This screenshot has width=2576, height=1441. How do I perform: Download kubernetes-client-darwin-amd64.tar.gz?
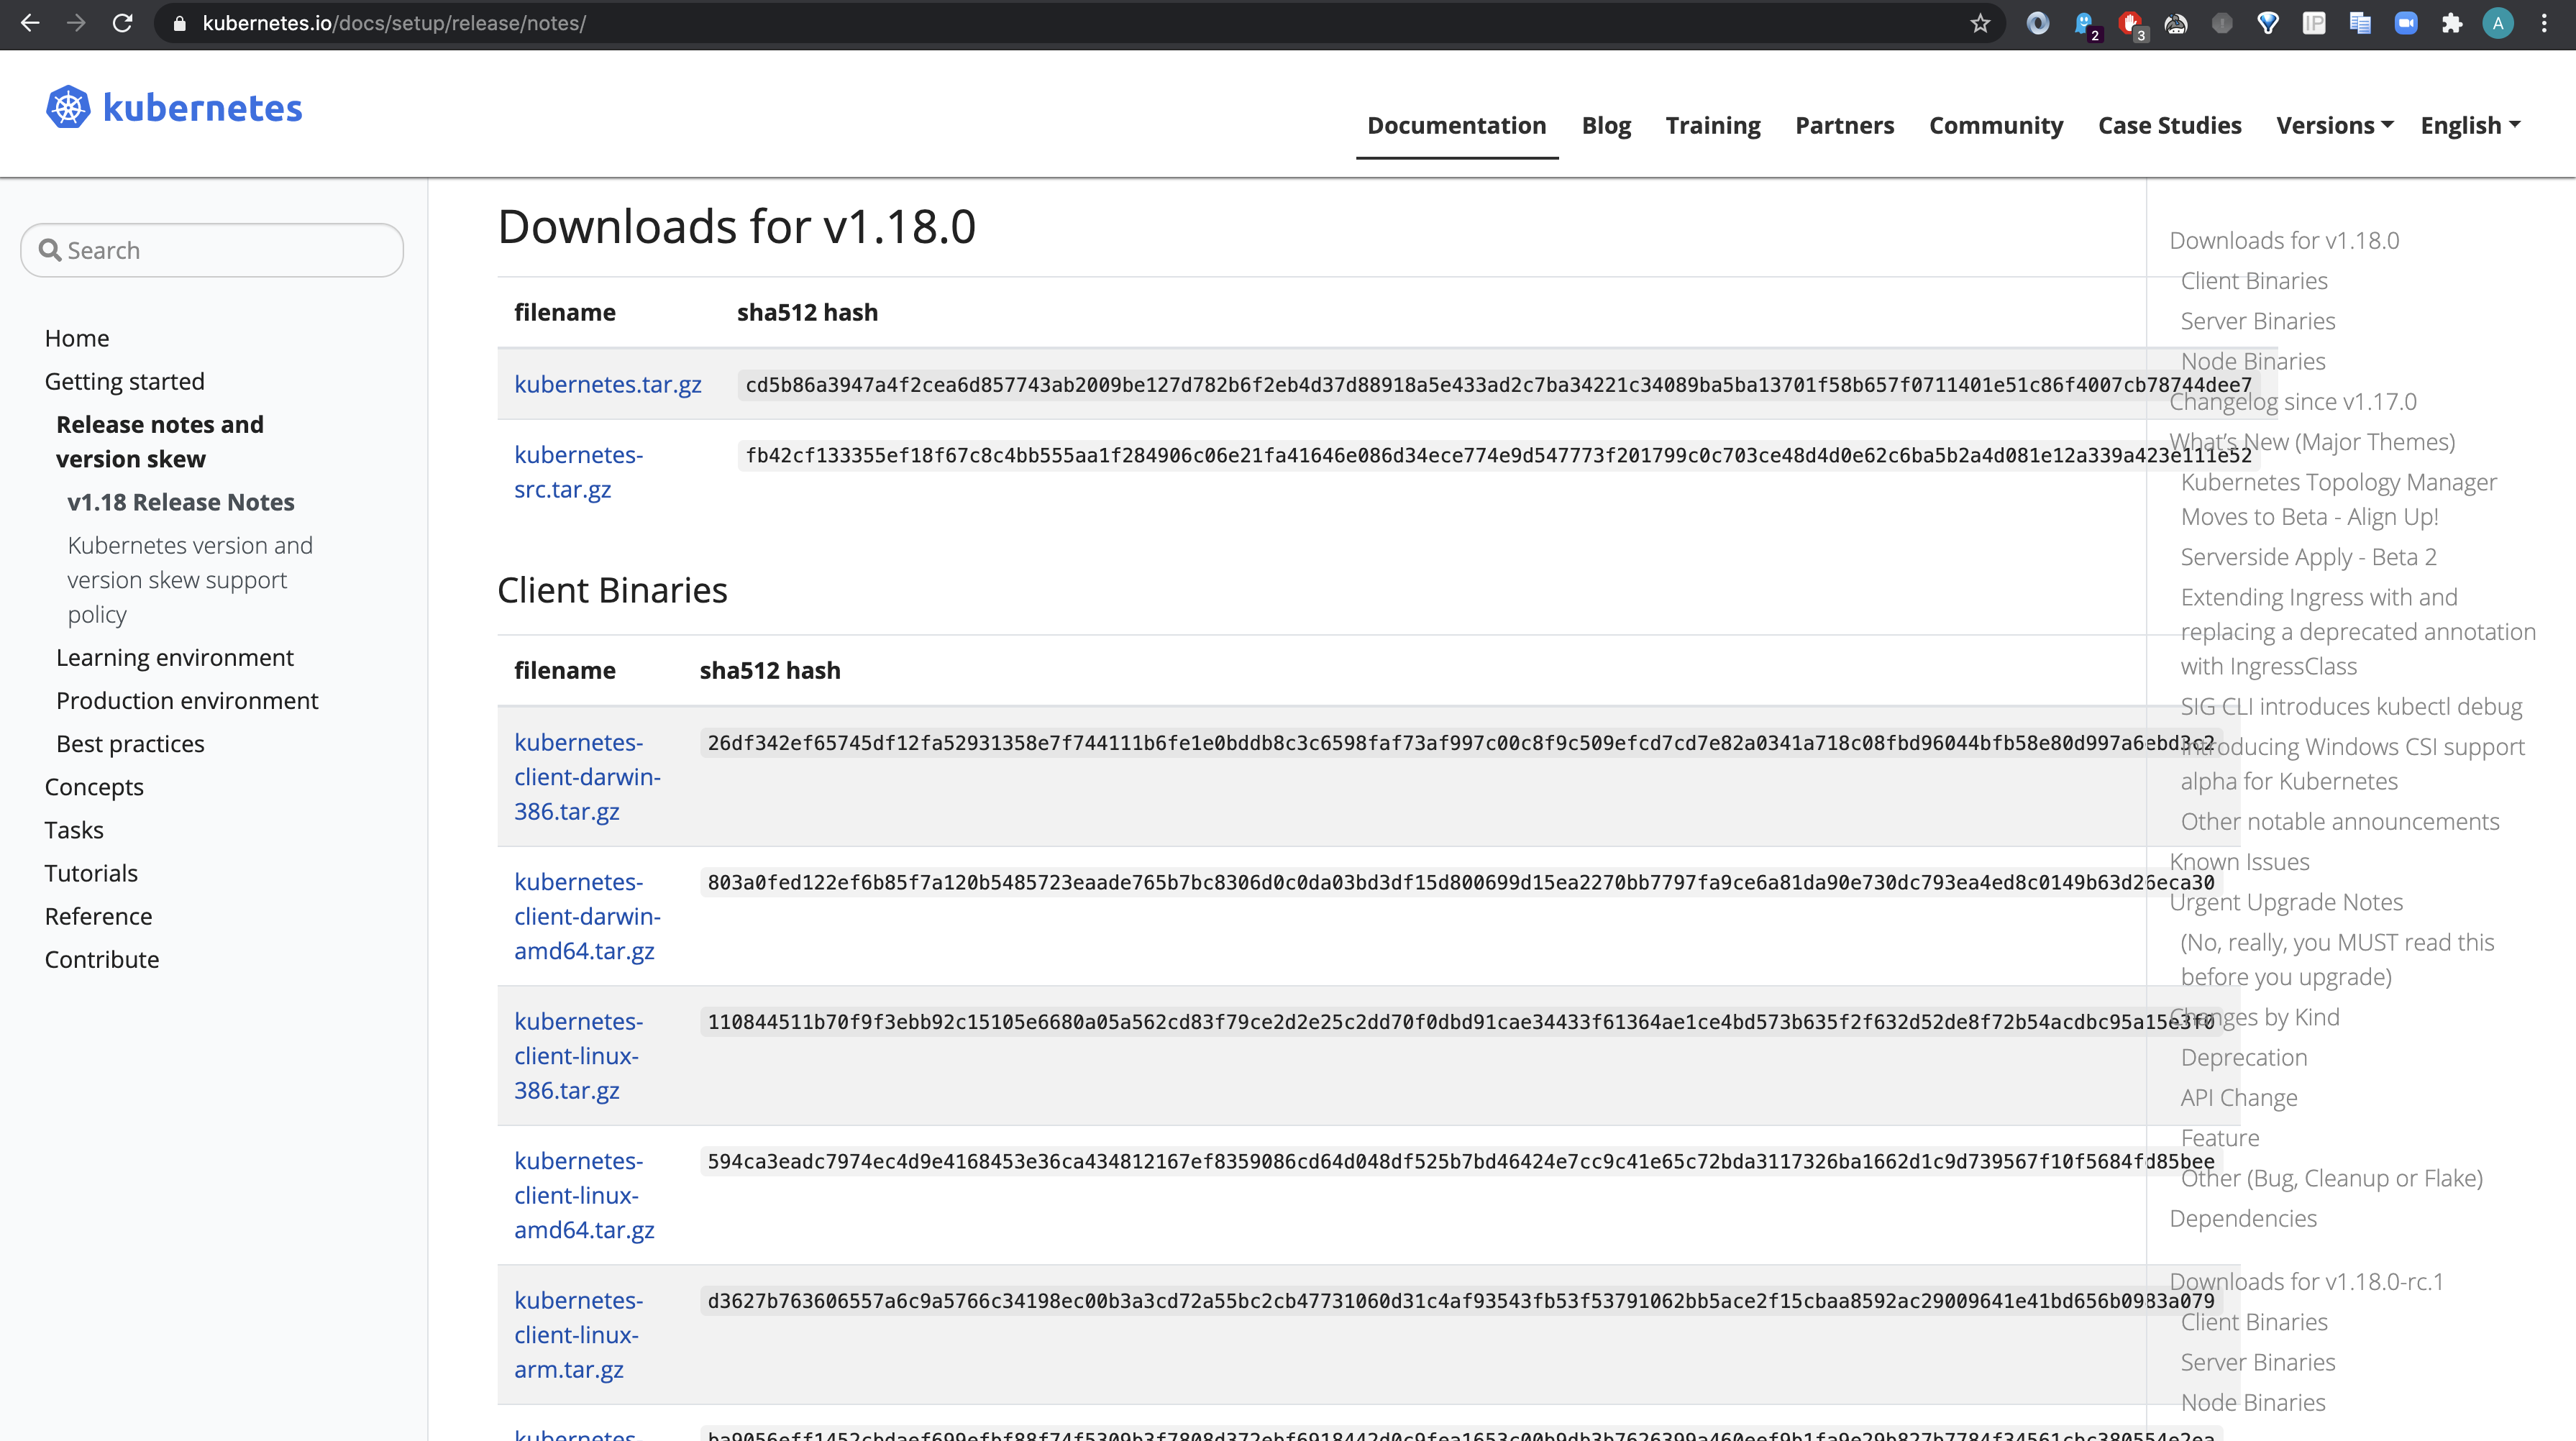(588, 916)
